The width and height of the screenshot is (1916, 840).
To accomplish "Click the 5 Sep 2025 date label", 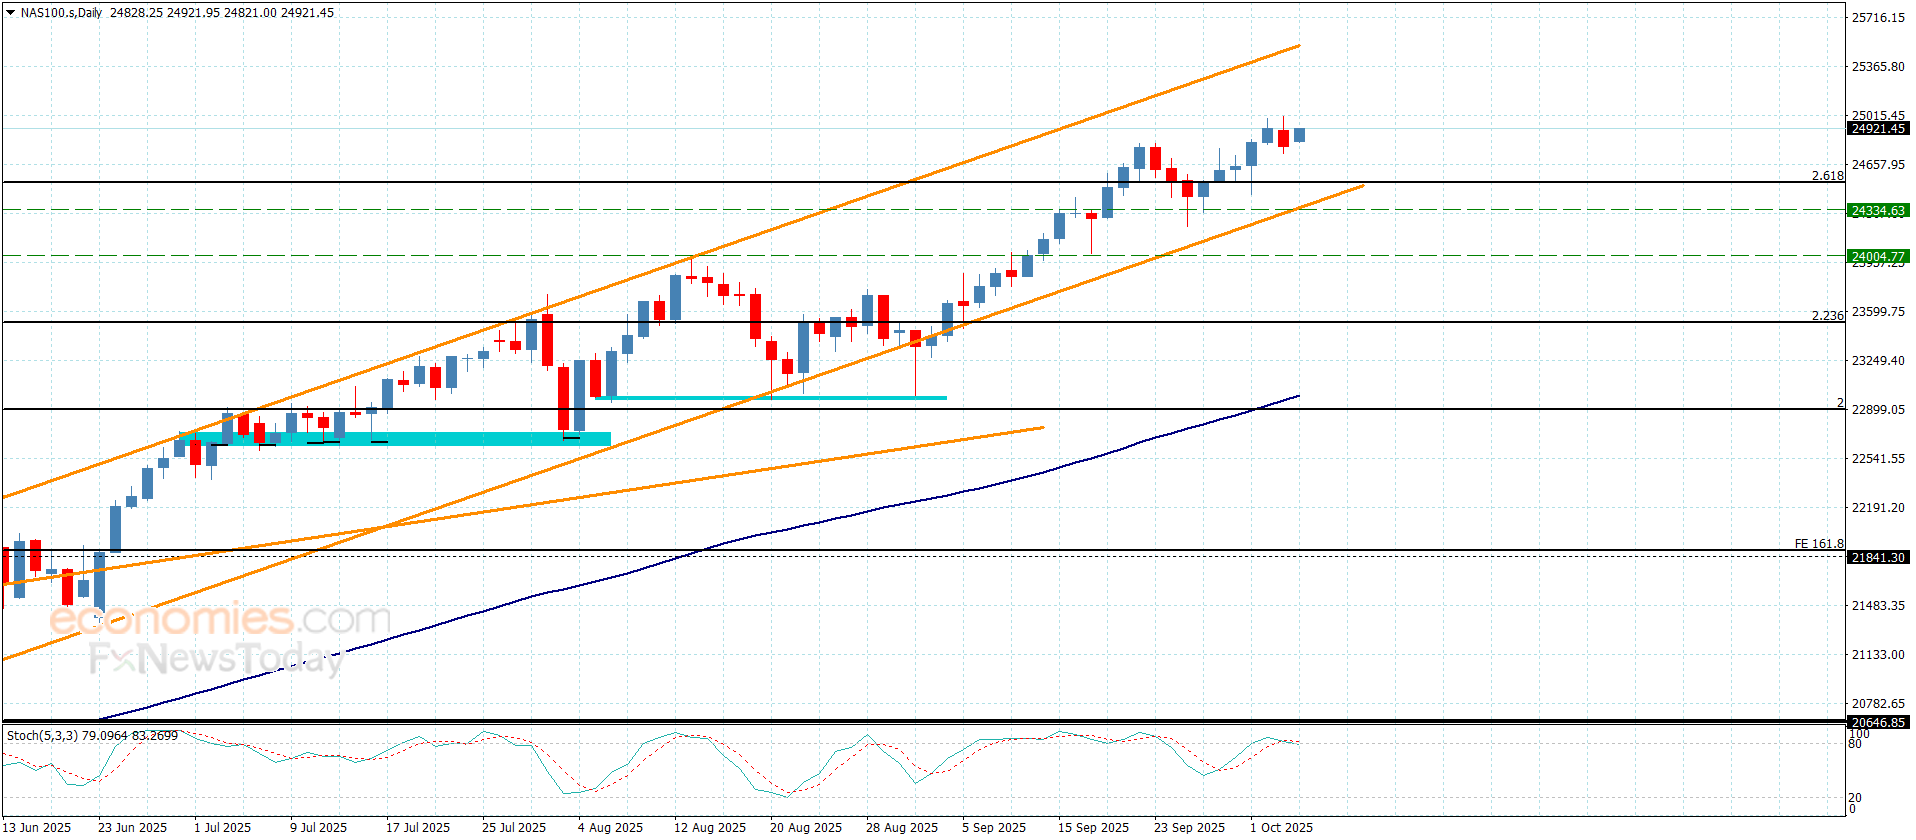I will click(x=994, y=828).
